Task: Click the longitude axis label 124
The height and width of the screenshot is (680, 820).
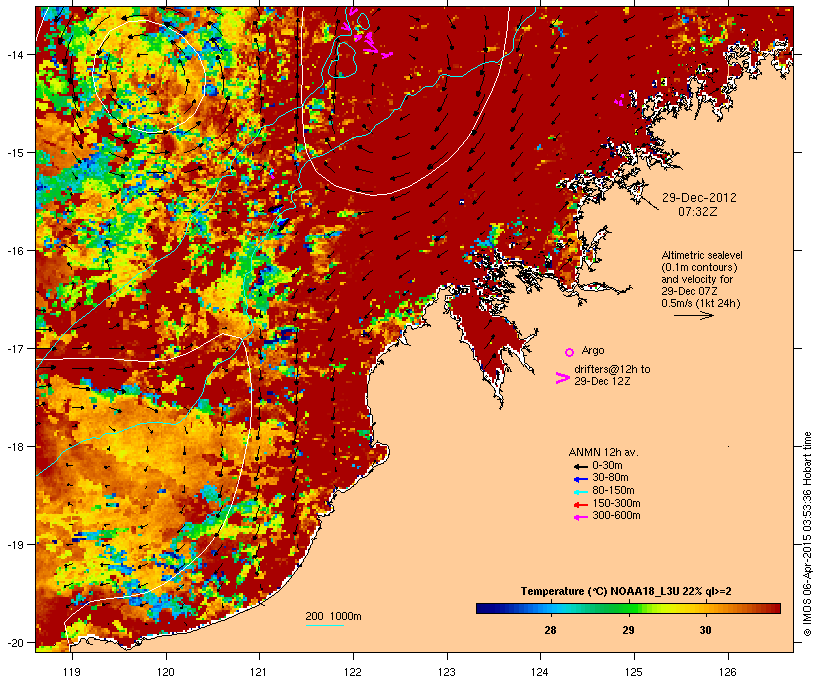Action: click(540, 672)
